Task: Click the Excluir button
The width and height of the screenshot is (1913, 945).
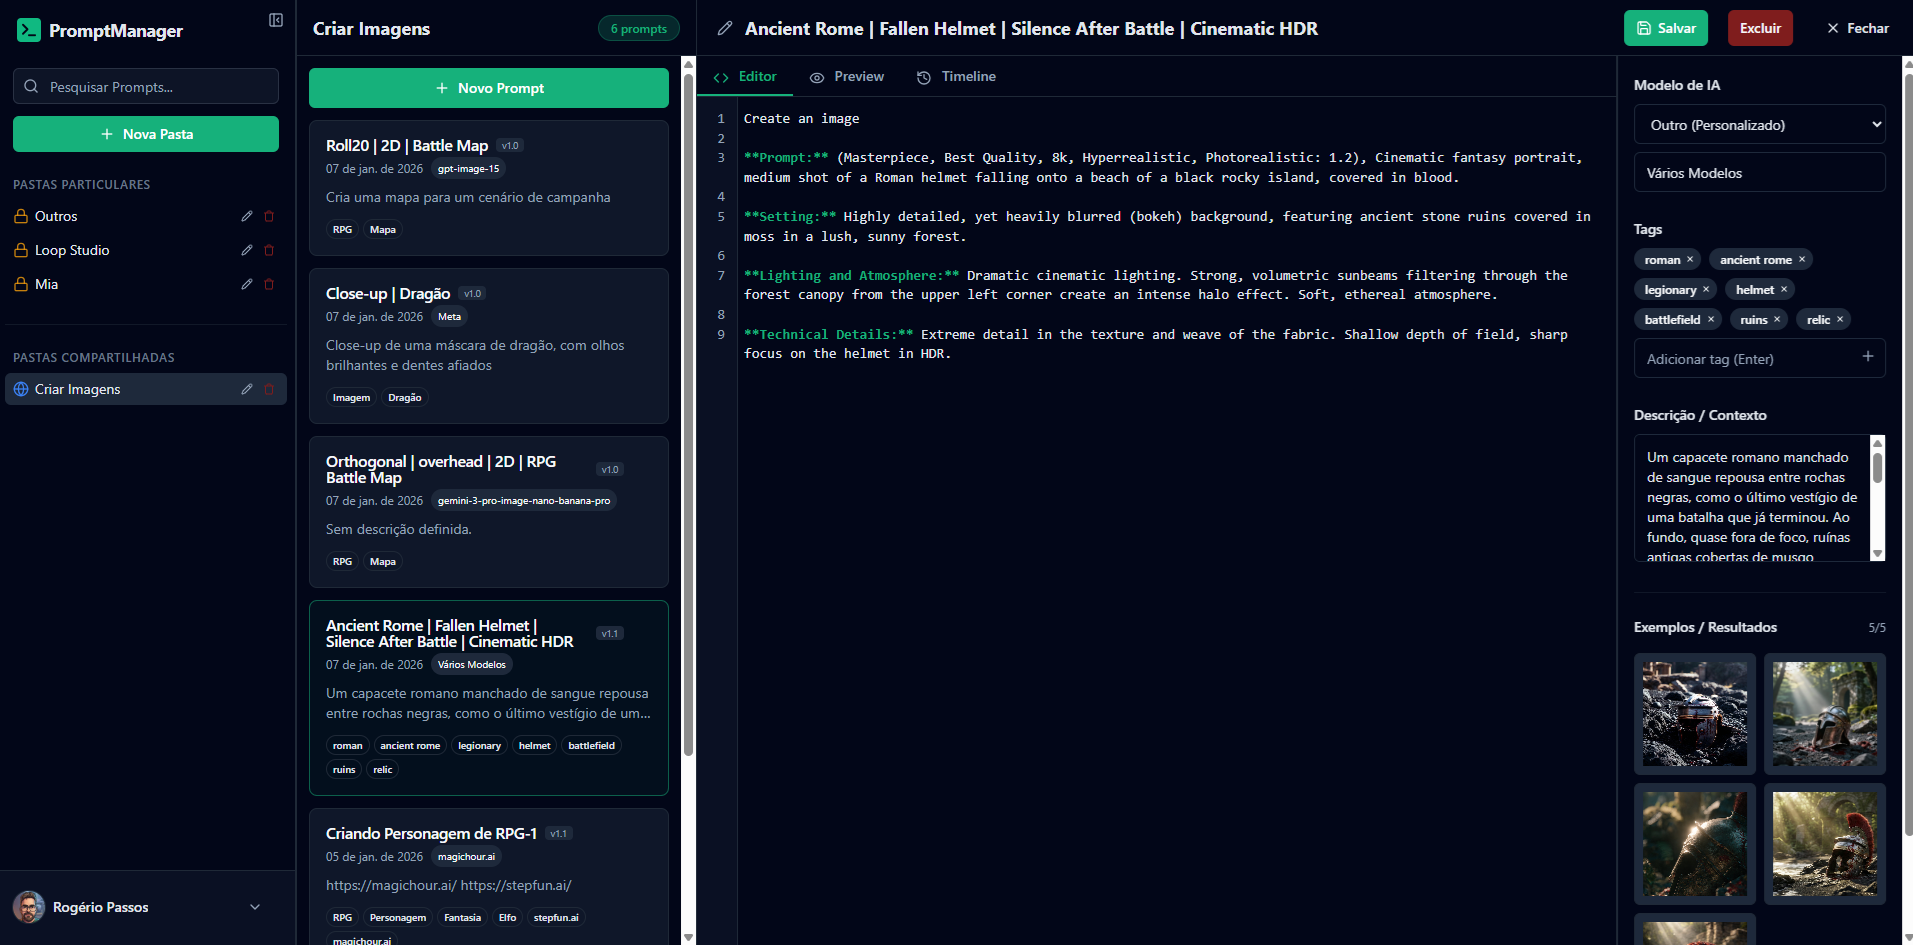Action: pyautogui.click(x=1759, y=27)
